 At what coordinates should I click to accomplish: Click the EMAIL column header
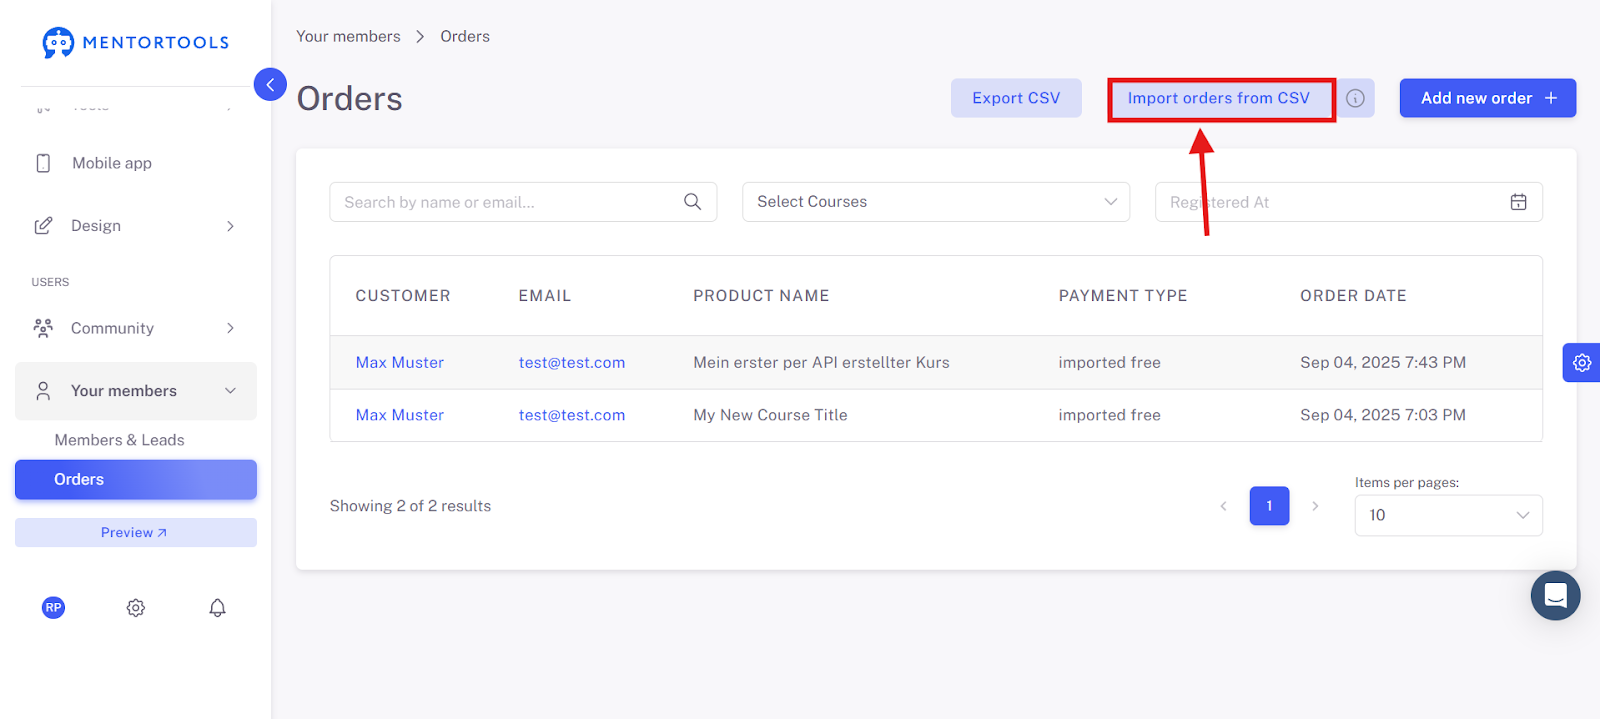(x=545, y=296)
